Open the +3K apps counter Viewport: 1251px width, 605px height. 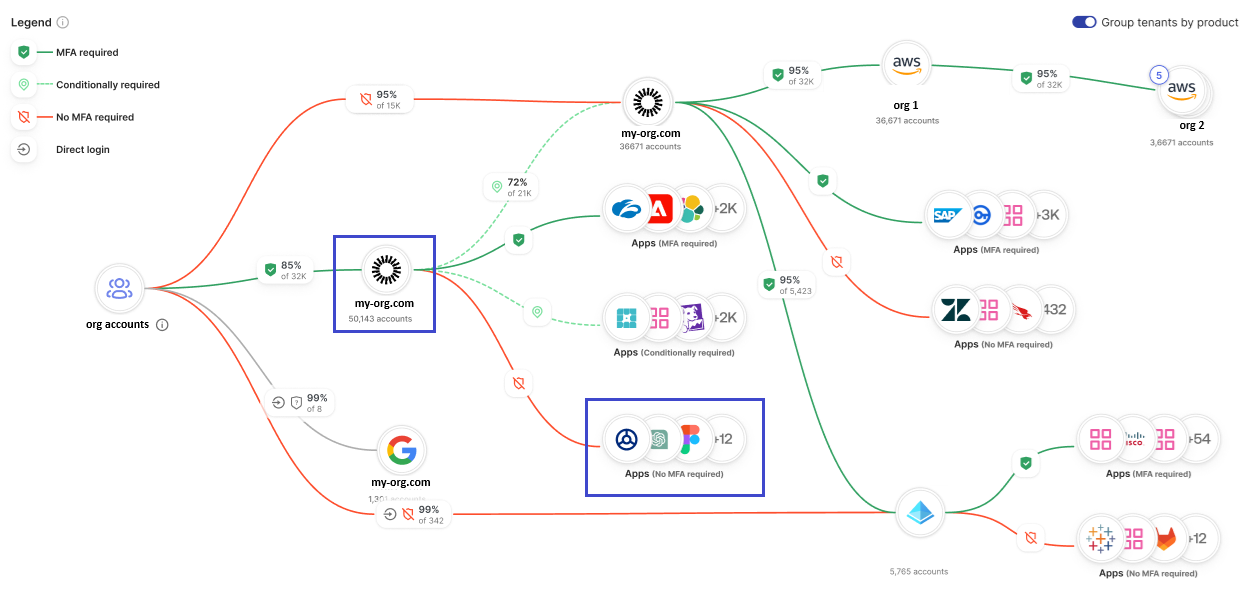click(x=1047, y=214)
